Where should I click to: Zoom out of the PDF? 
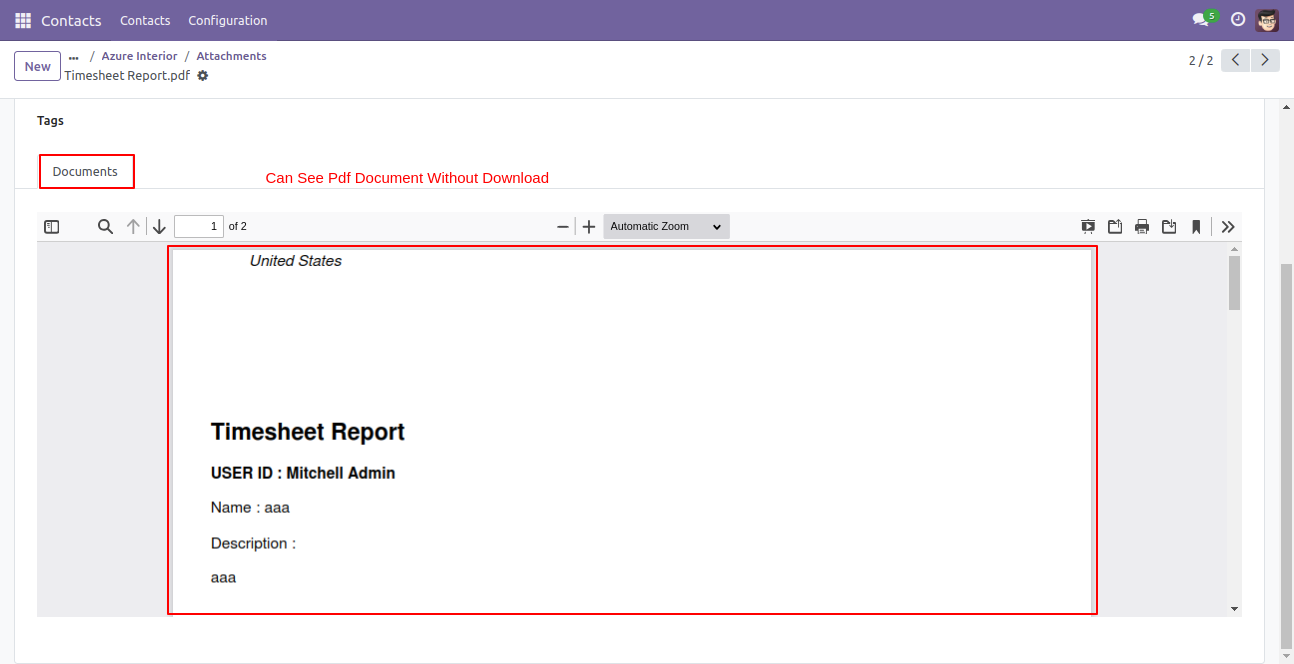coord(563,227)
